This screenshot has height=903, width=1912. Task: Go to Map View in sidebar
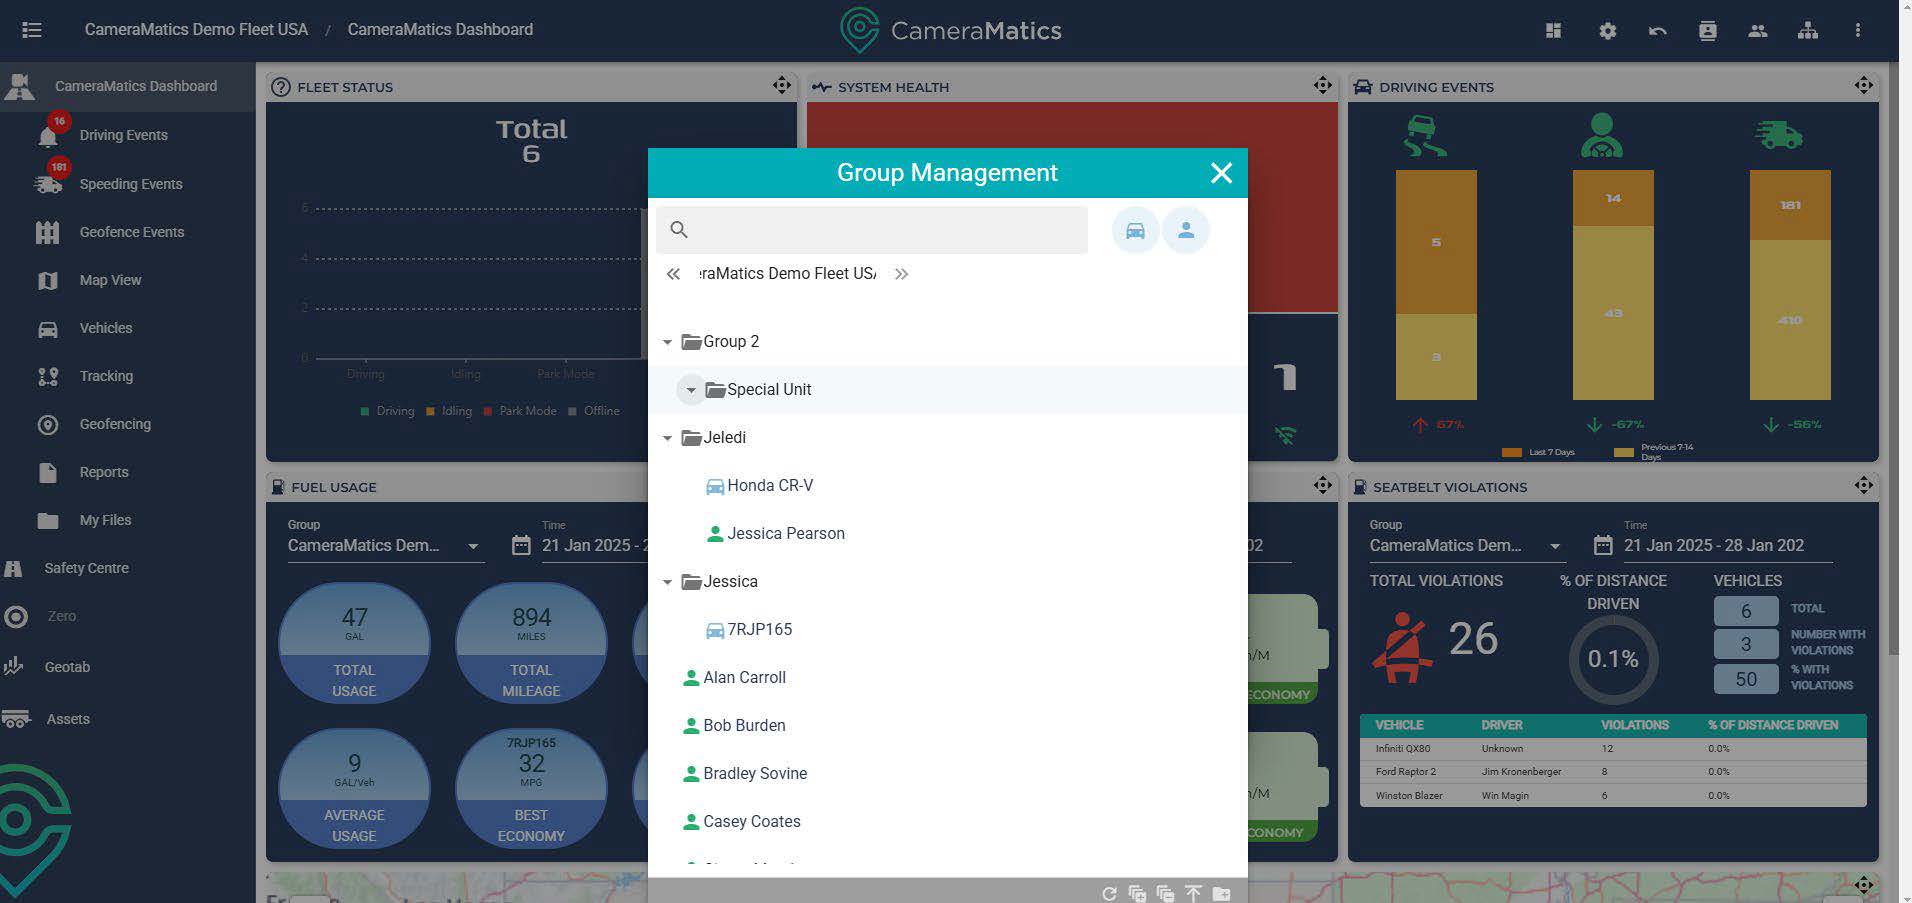point(110,280)
